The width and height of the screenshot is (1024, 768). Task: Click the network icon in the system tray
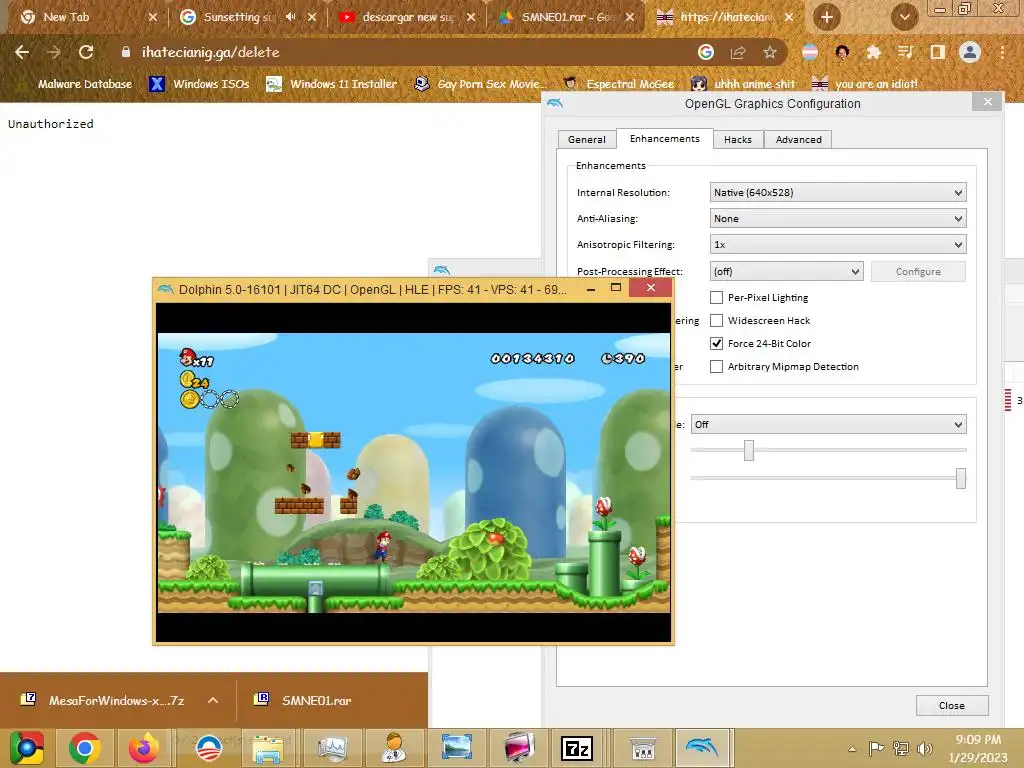[901, 748]
